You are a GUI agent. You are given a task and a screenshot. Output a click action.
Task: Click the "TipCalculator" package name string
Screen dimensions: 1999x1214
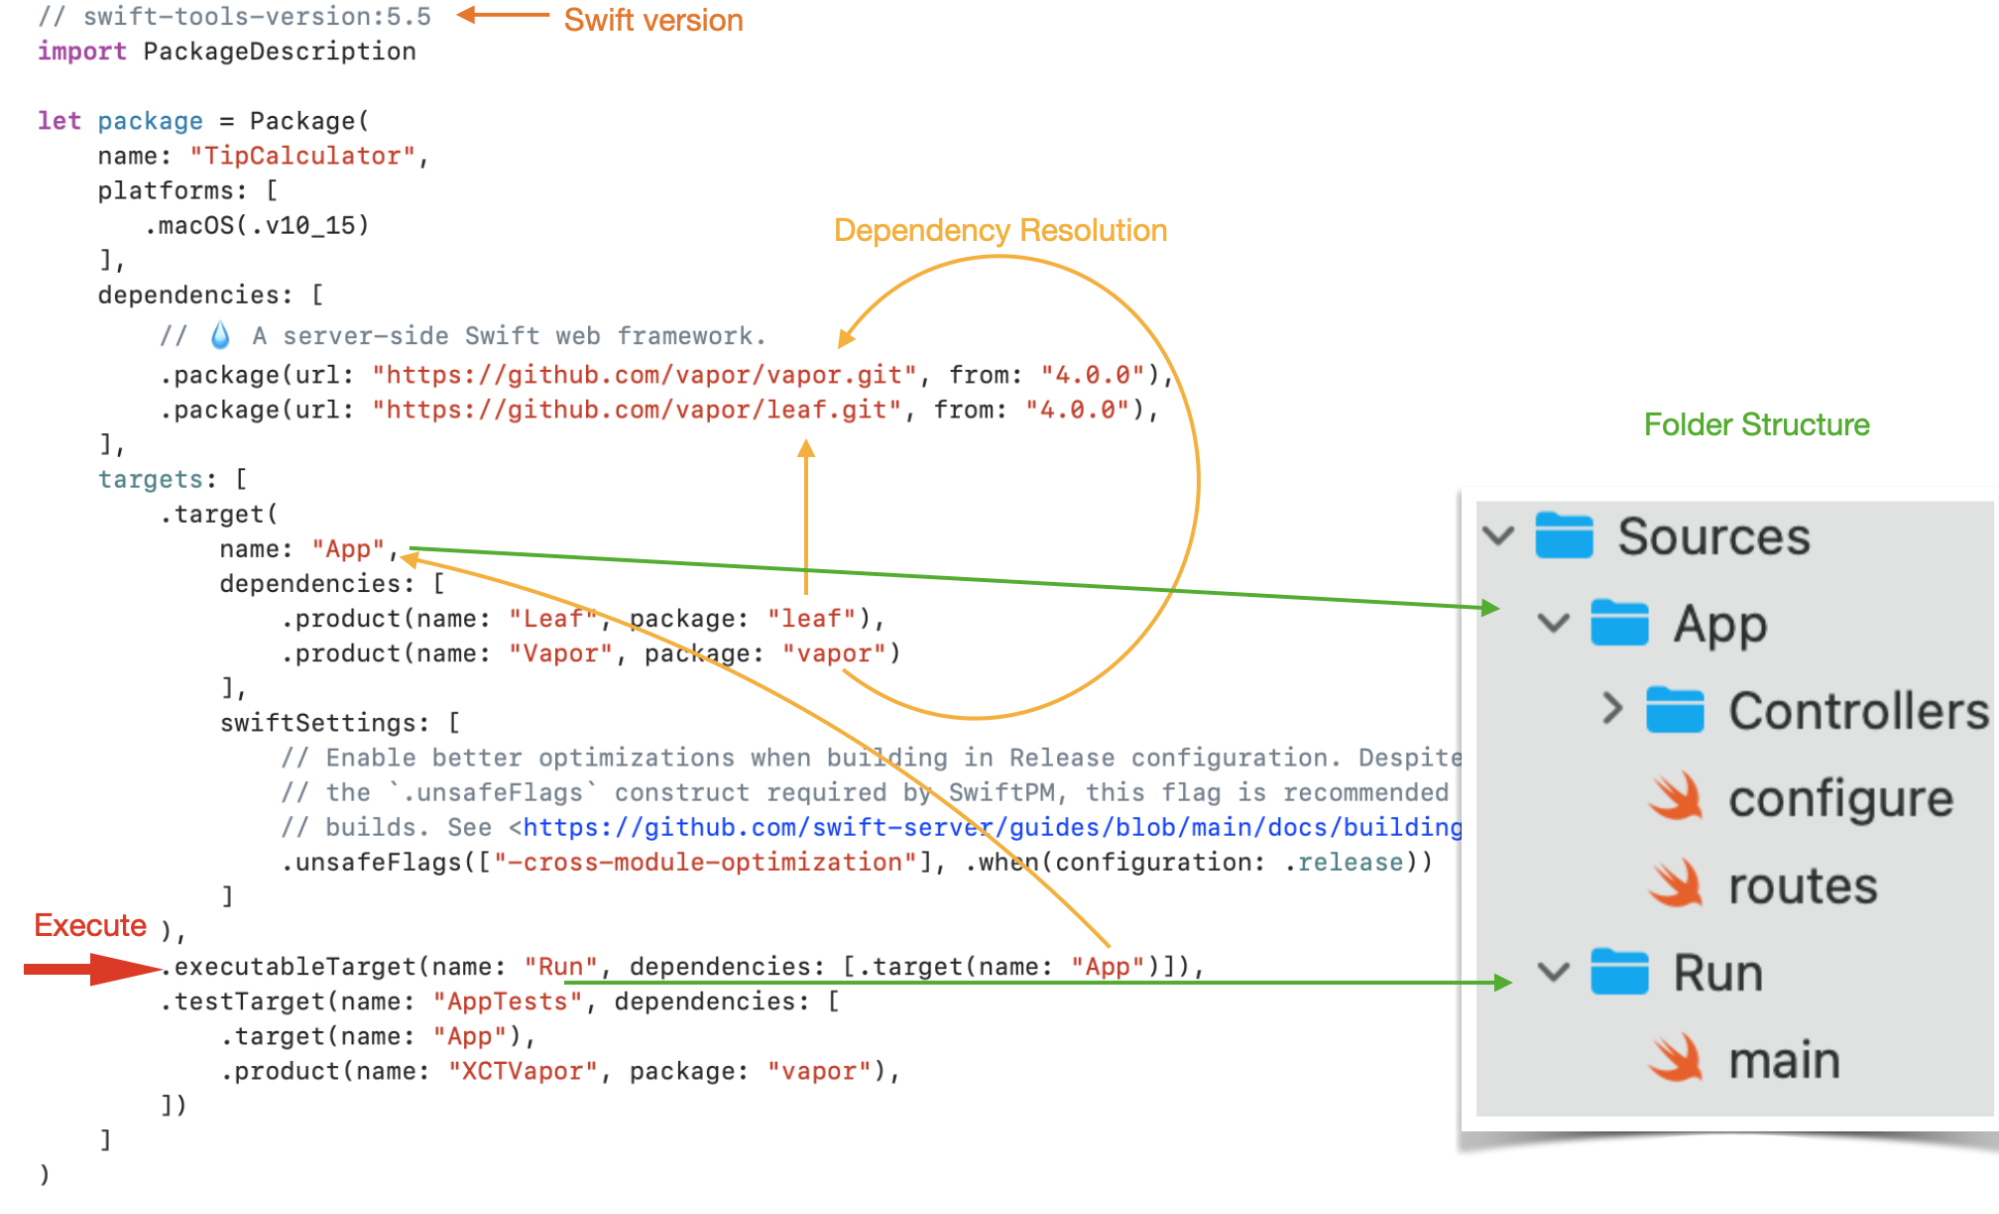click(x=302, y=156)
